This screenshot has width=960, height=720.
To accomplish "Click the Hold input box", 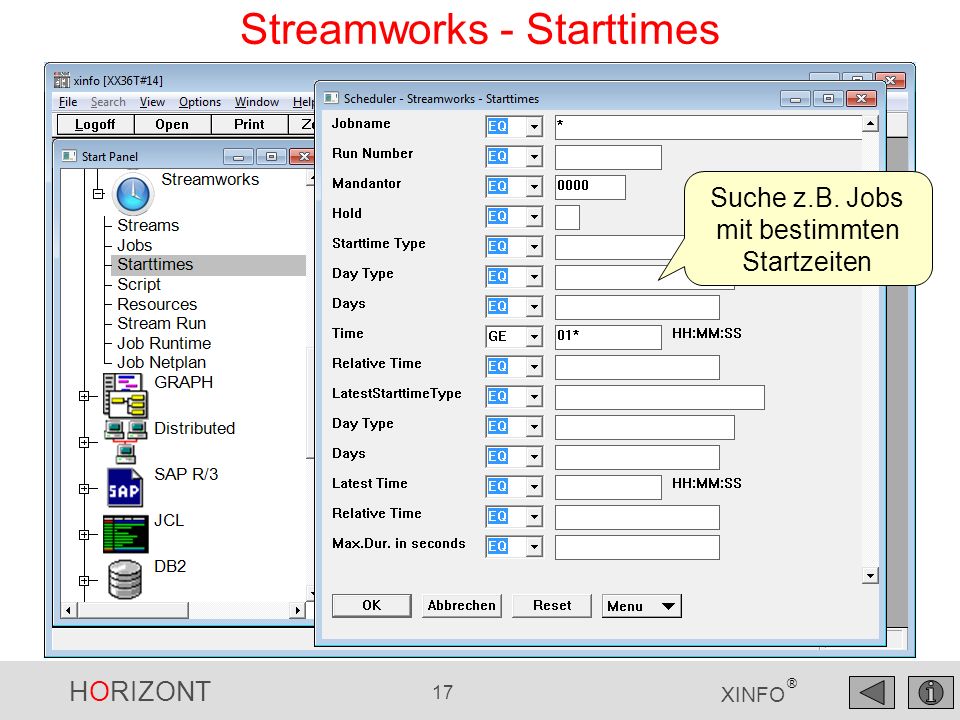I will click(x=568, y=217).
